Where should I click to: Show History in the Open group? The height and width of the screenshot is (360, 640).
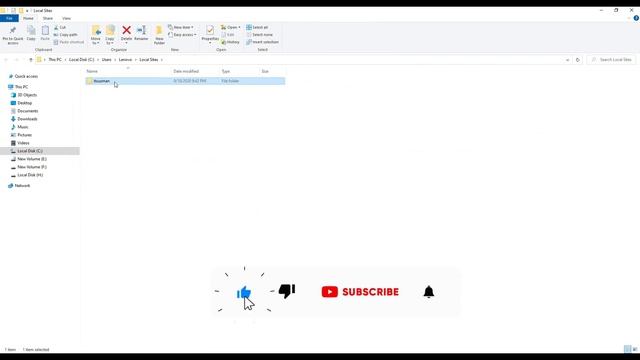click(x=230, y=42)
